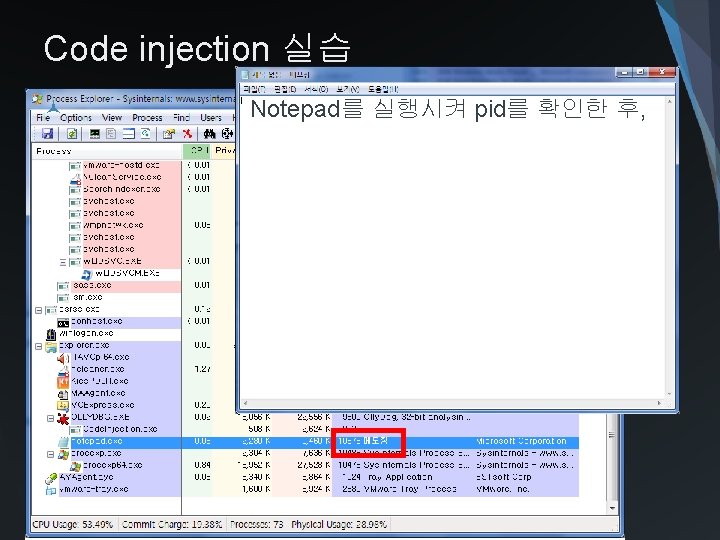Open Notepad's 편집(E) menu
The width and height of the screenshot is (720, 540).
285,89
